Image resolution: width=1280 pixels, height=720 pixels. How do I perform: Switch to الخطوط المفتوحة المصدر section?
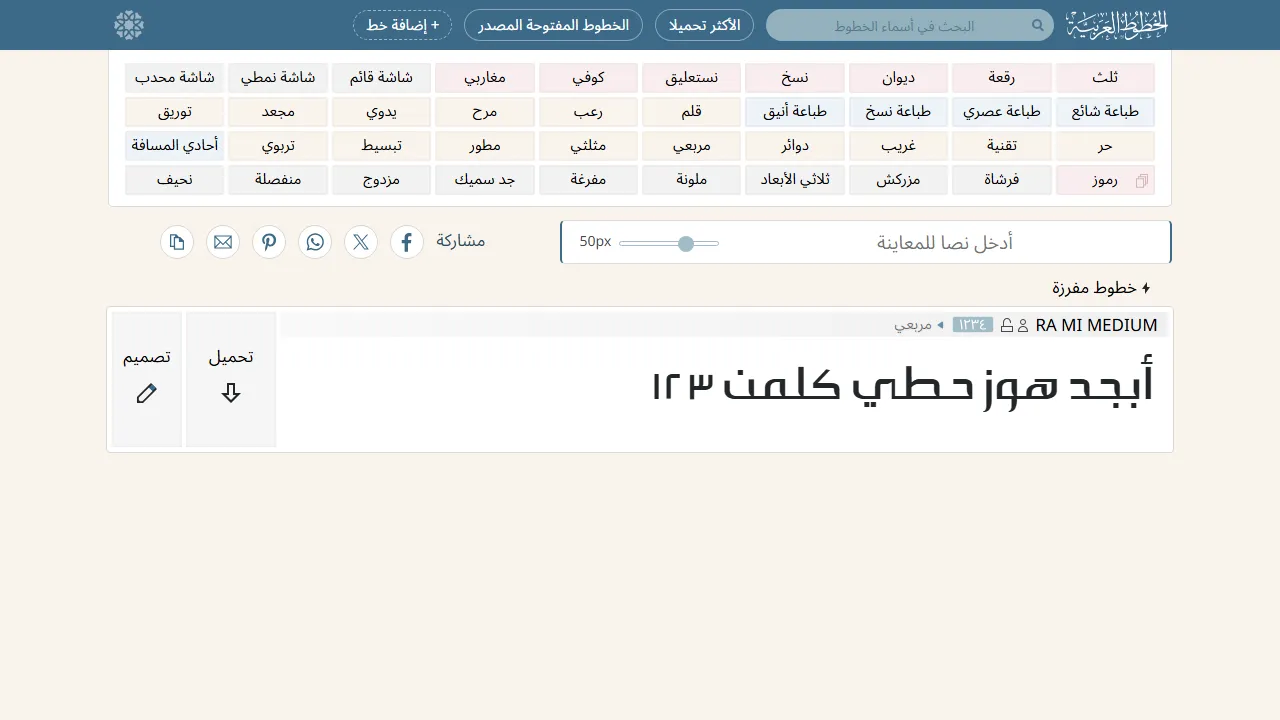(553, 25)
